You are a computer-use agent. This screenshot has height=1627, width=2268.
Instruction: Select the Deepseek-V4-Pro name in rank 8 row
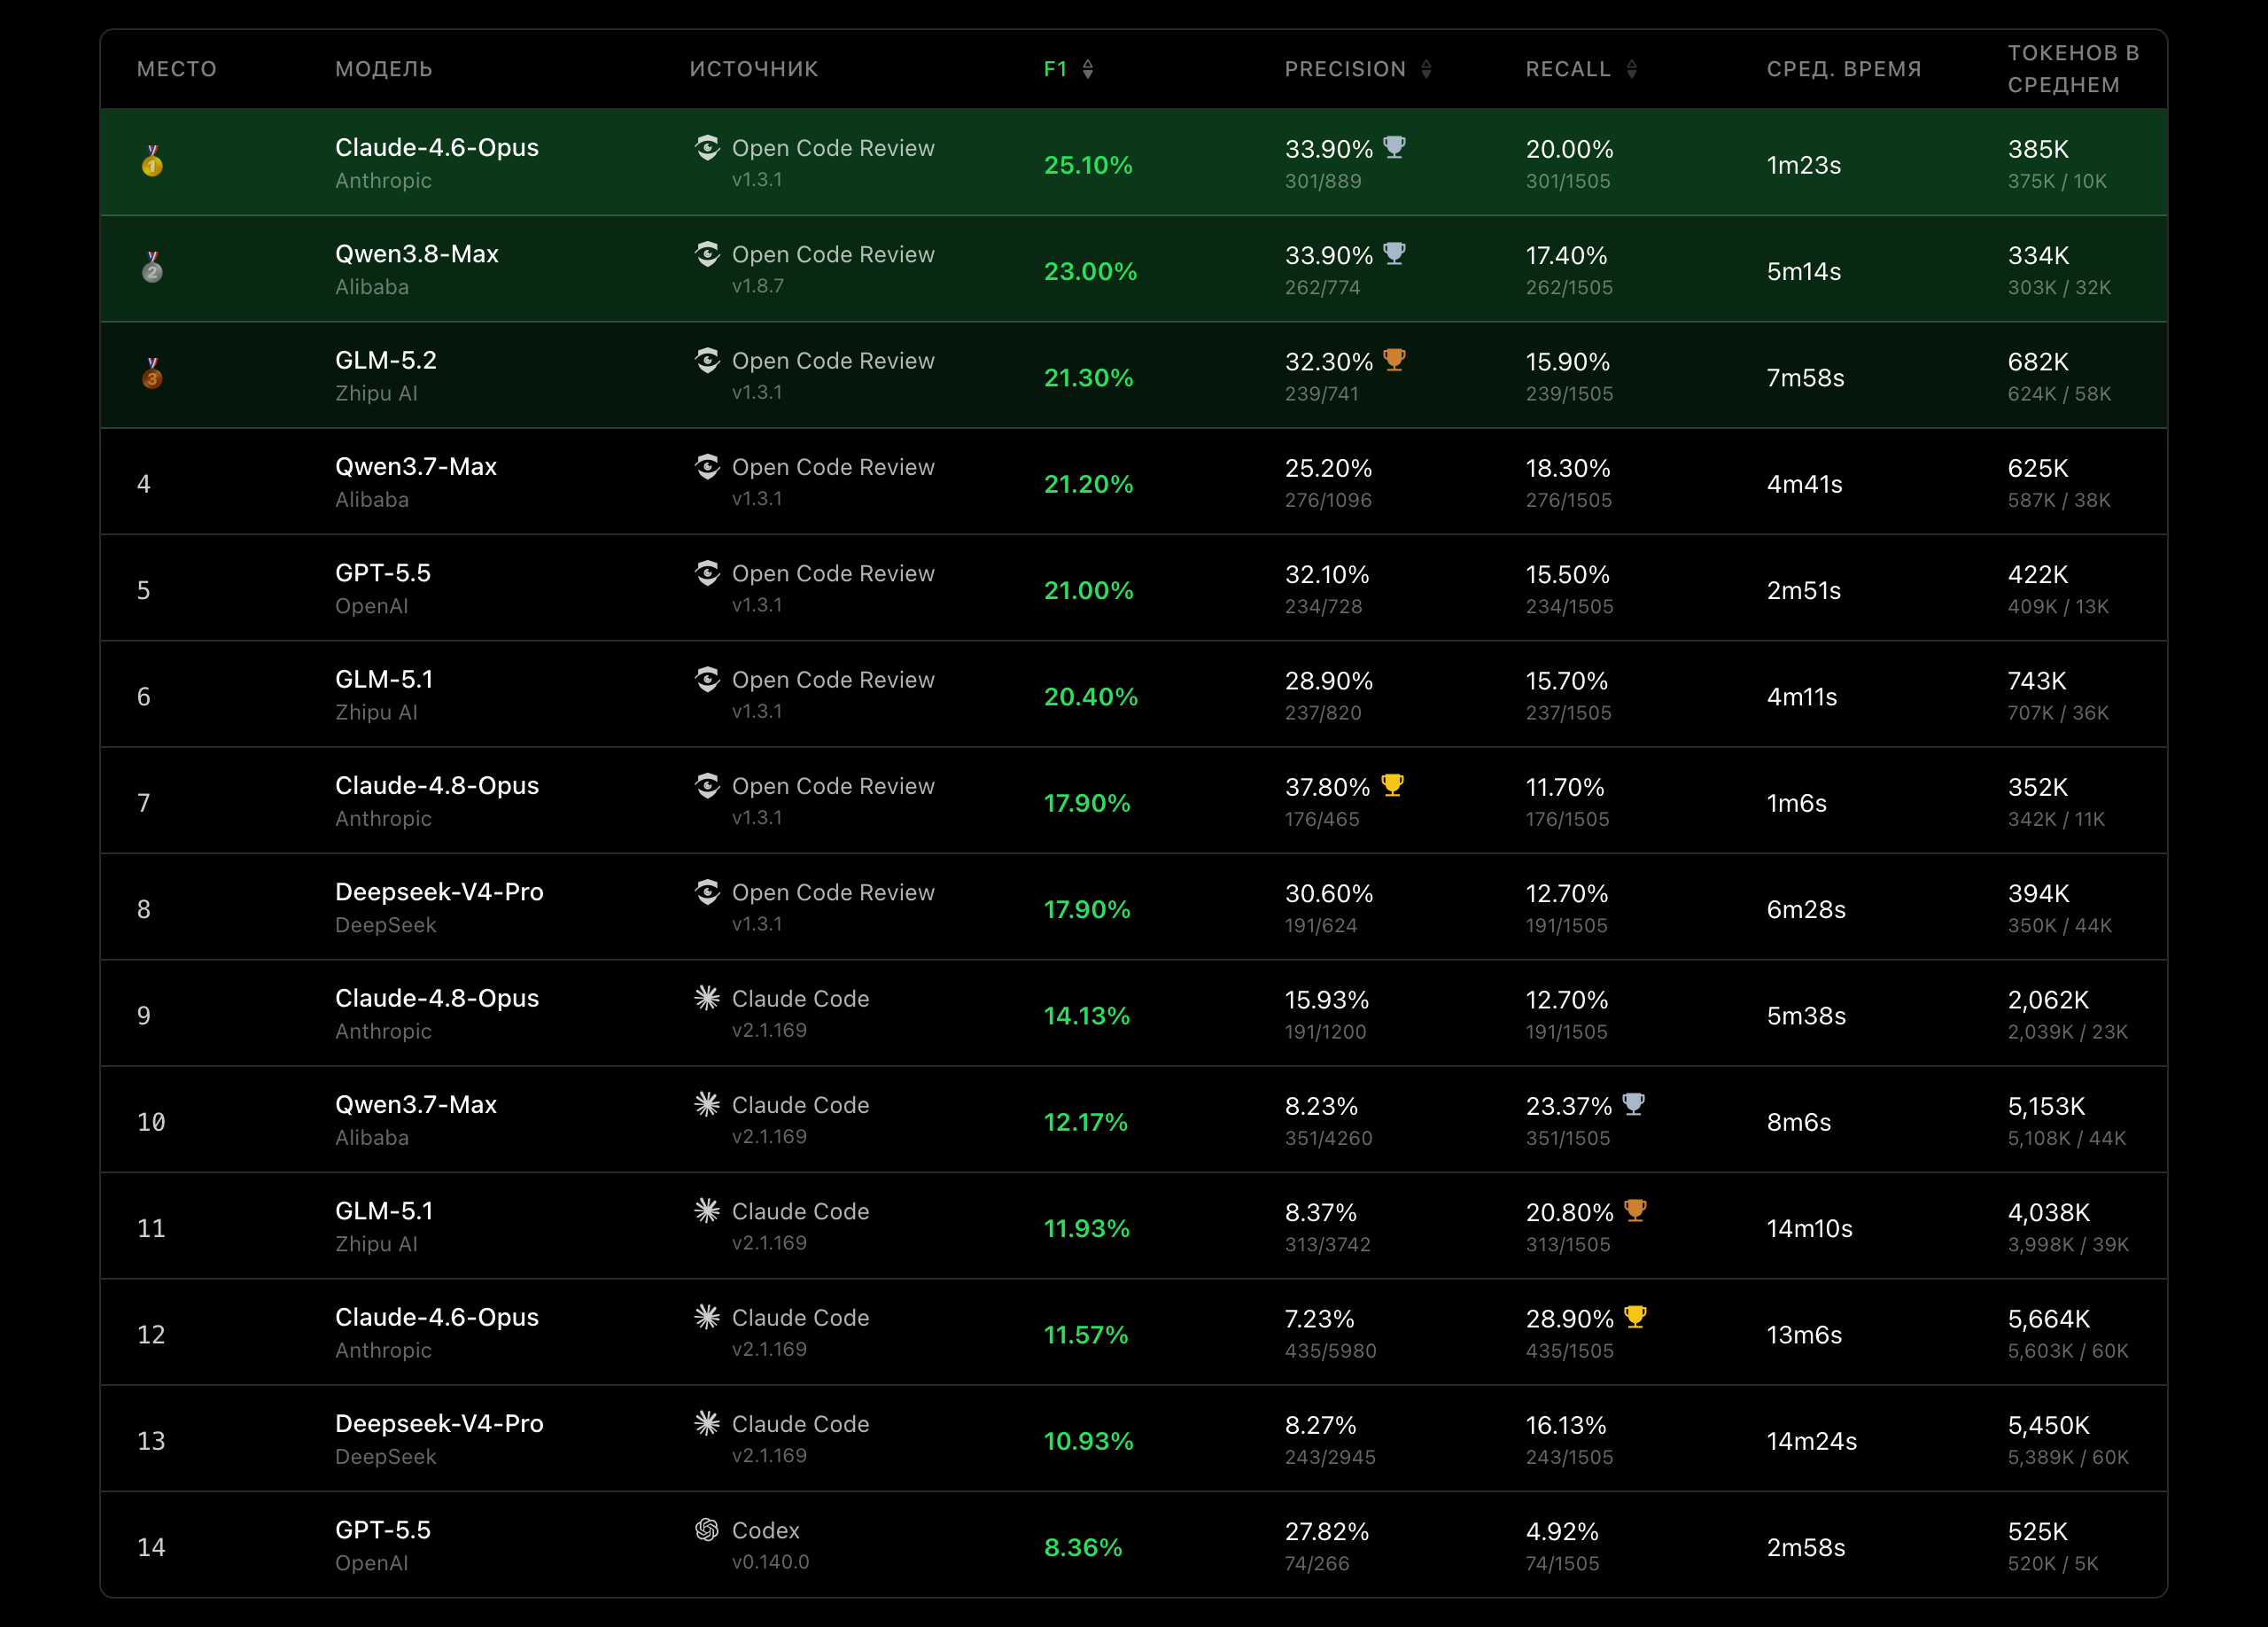point(439,892)
